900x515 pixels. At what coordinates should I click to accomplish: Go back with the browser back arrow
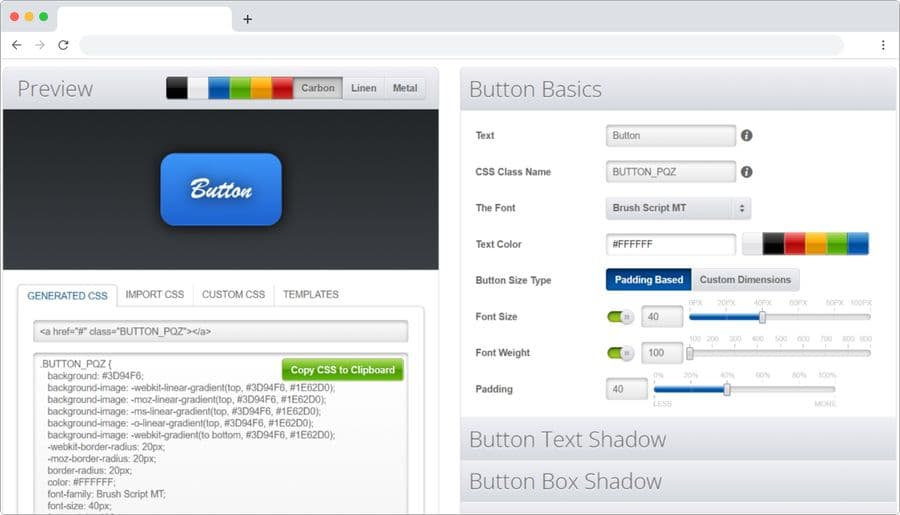pyautogui.click(x=17, y=45)
